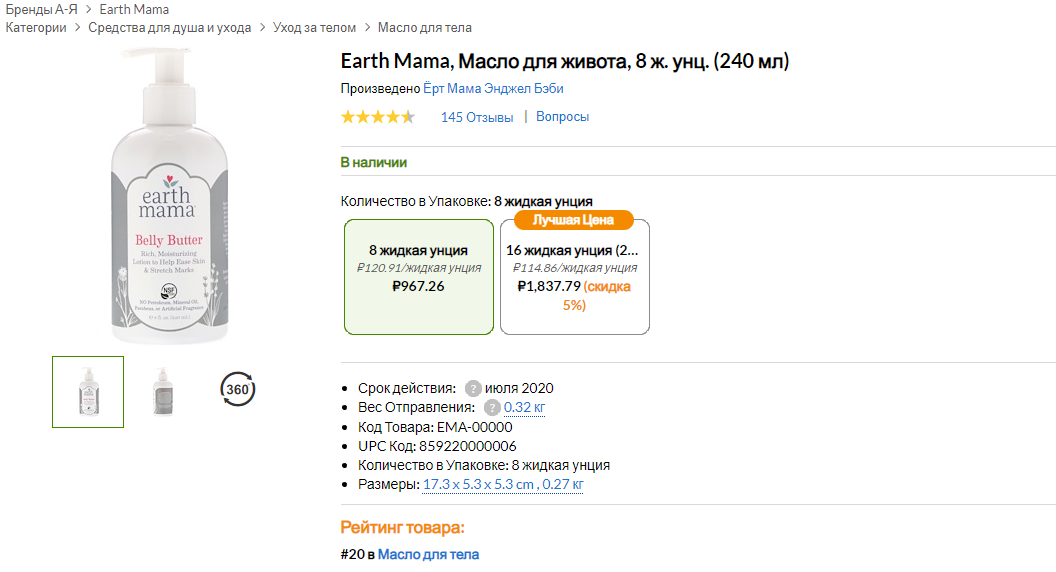This screenshot has height=572, width=1056.
Task: Open the Вопросы questions link
Action: coord(562,117)
